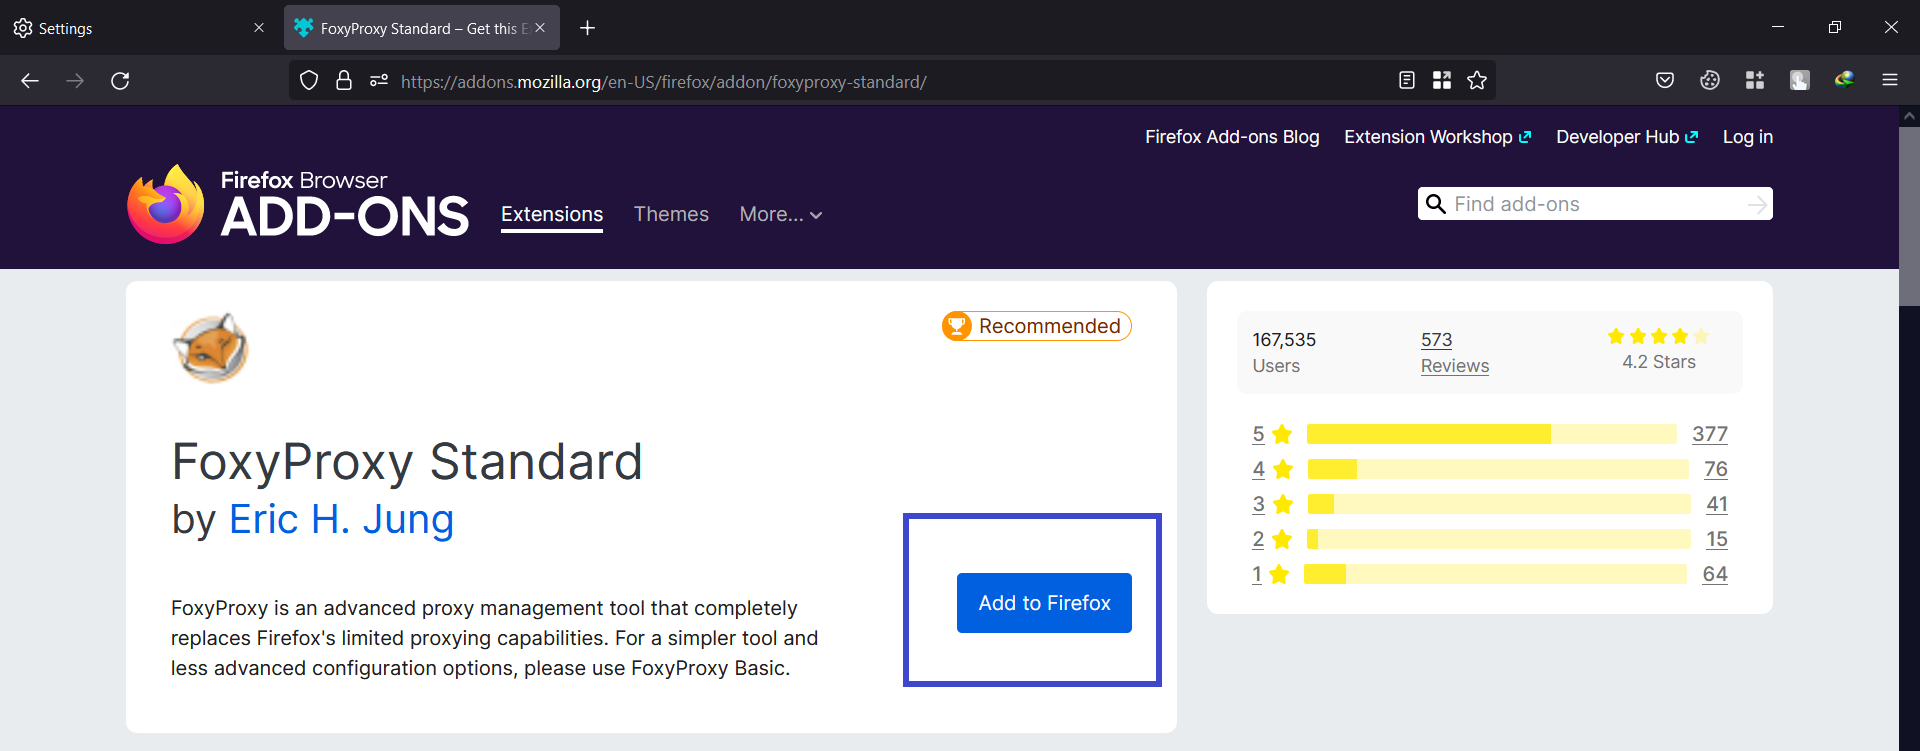Screen dimensions: 1920x751
Task: Open the Extensions navigation item
Action: 552,214
